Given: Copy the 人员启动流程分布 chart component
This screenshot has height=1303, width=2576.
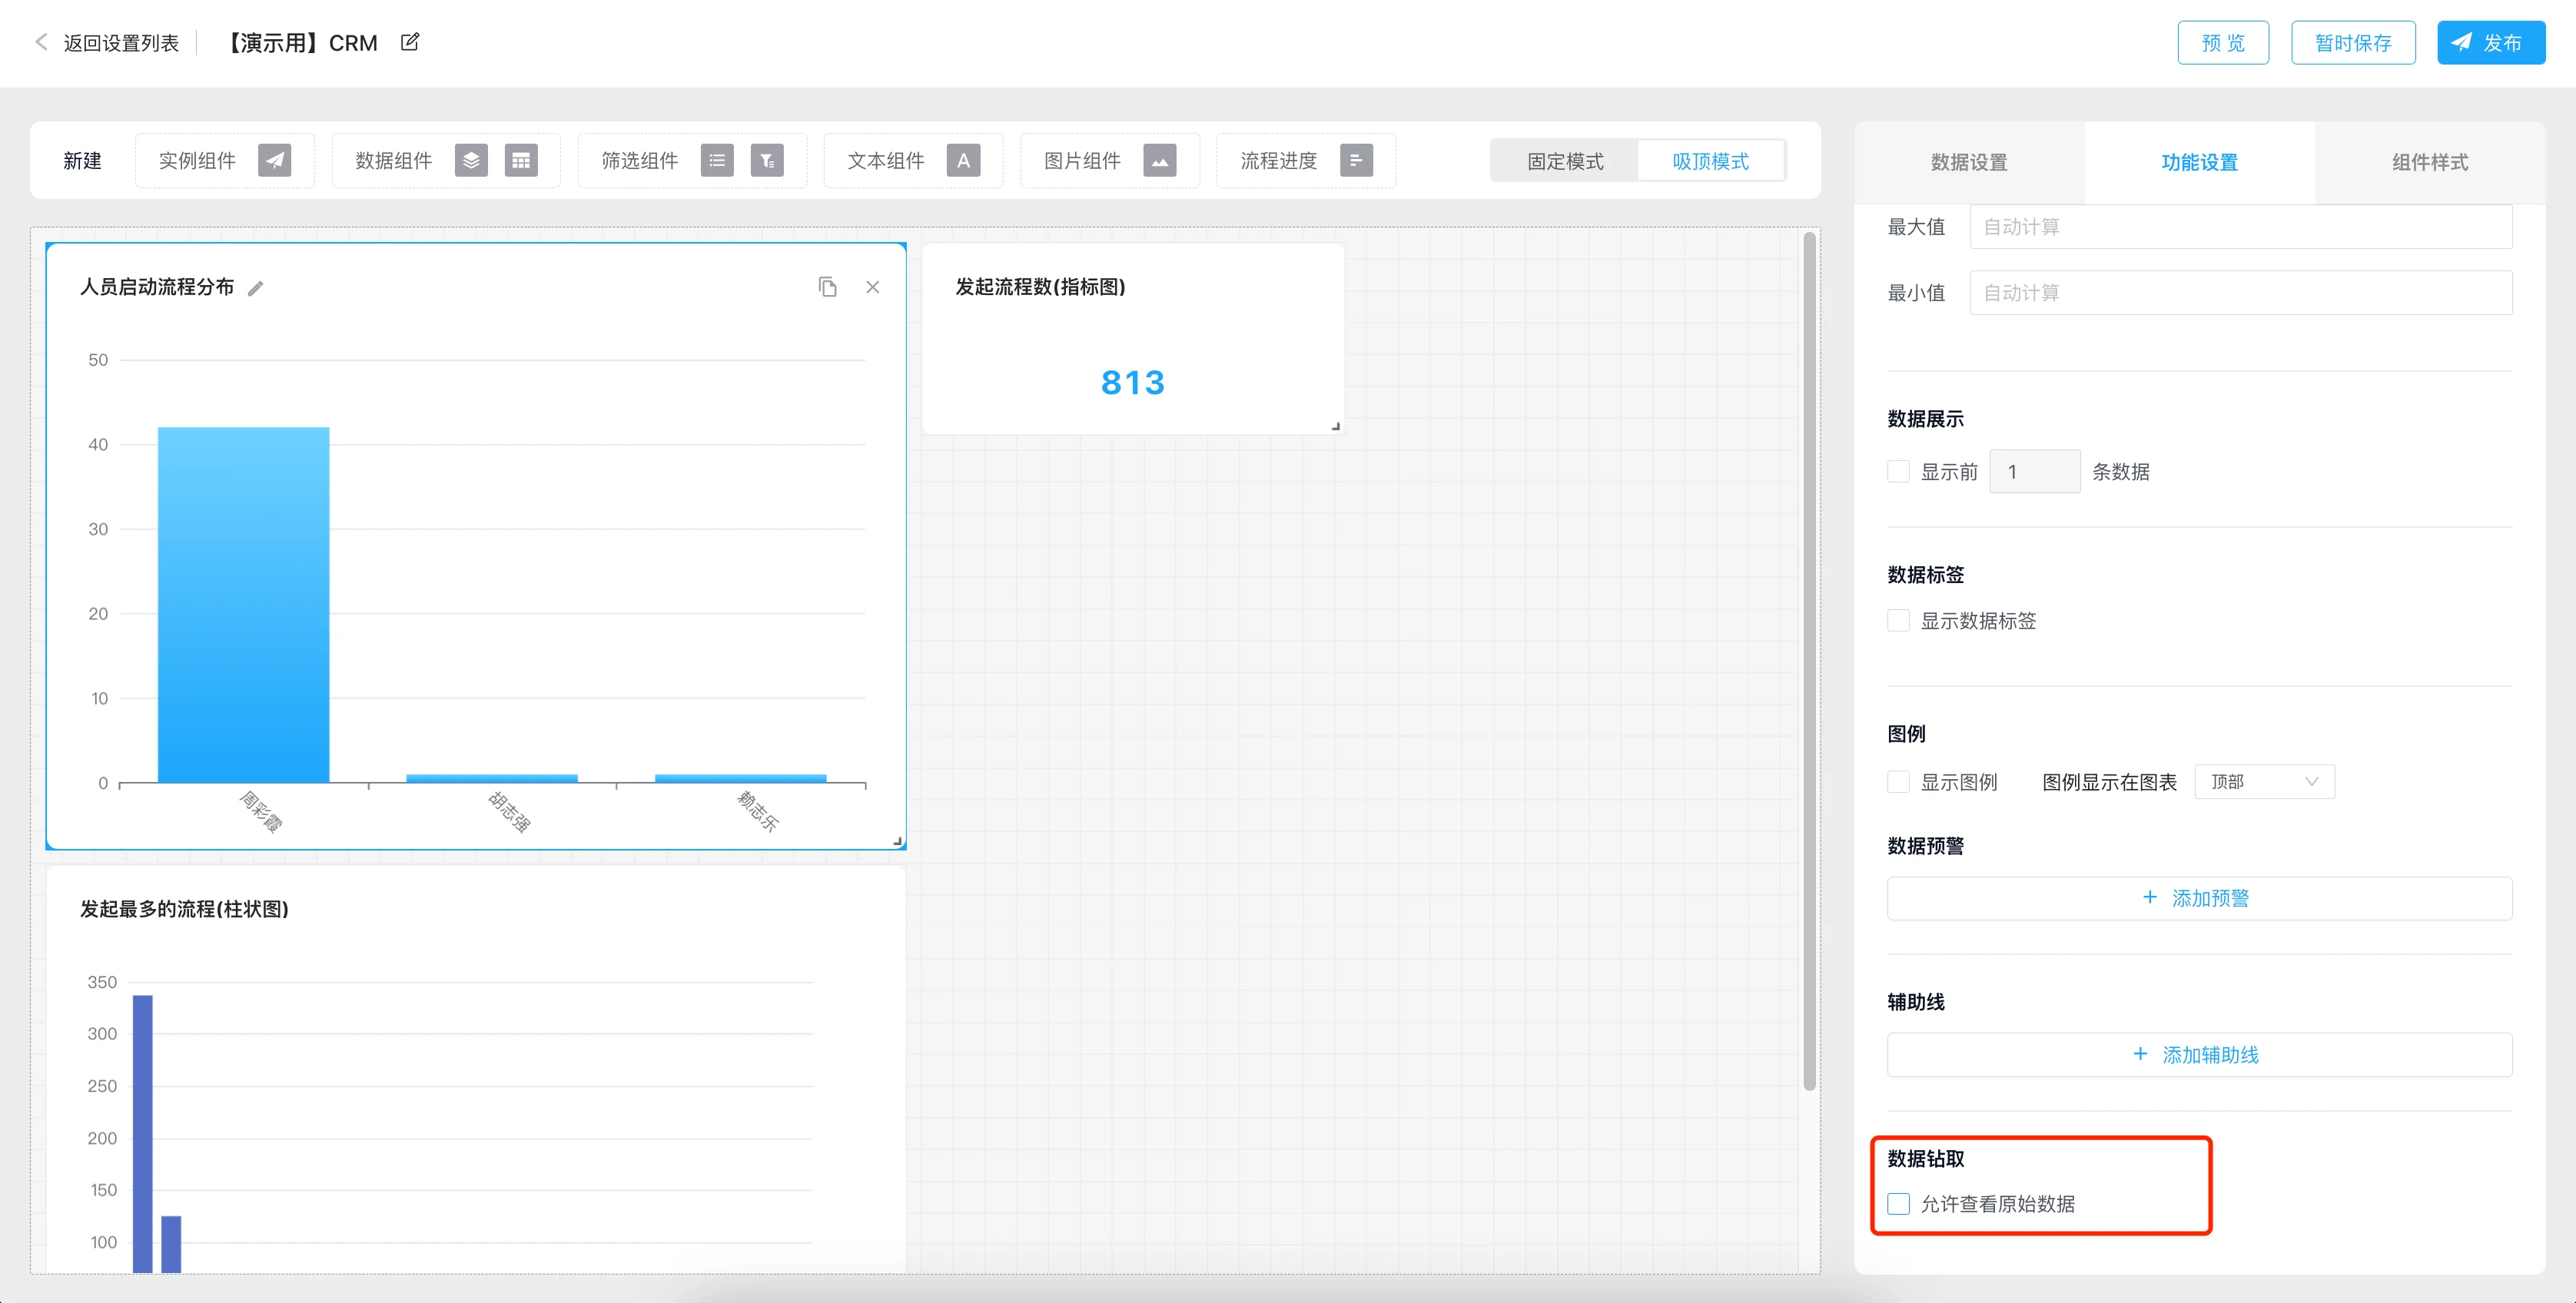Looking at the screenshot, I should (x=828, y=287).
